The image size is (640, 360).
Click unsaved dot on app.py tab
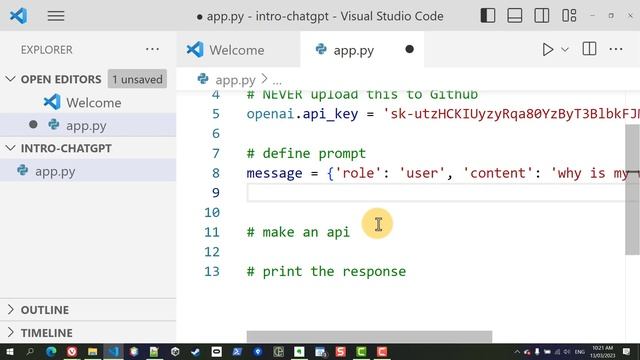pos(409,49)
